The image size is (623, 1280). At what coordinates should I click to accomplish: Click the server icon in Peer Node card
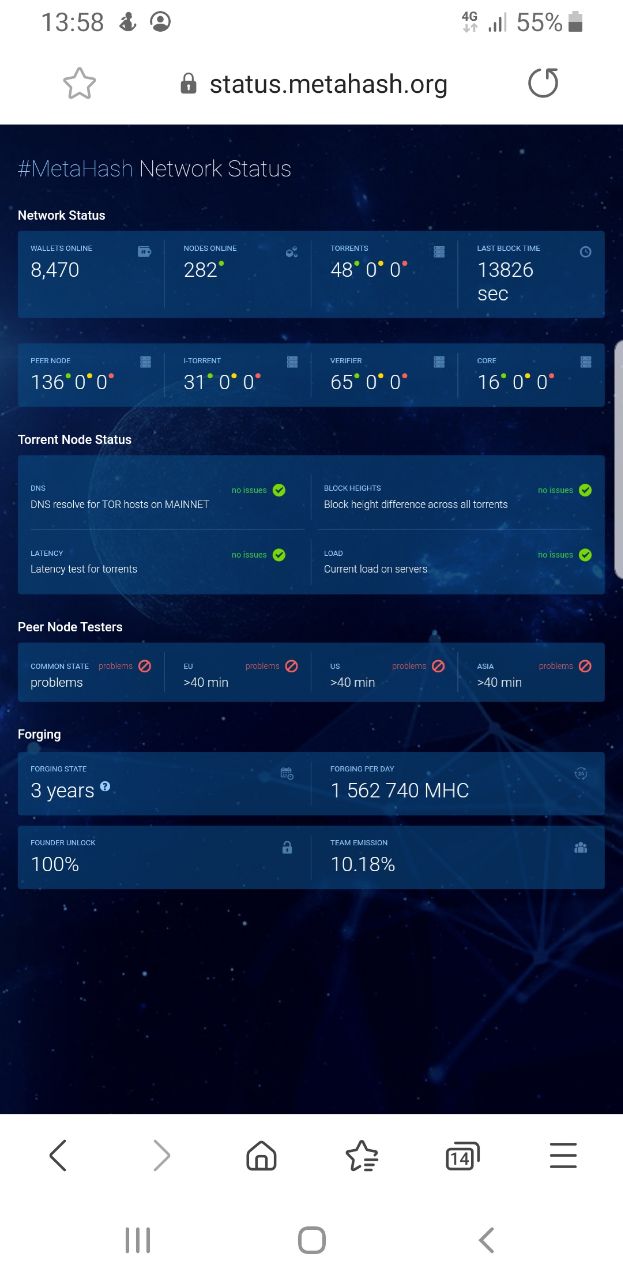click(x=145, y=362)
